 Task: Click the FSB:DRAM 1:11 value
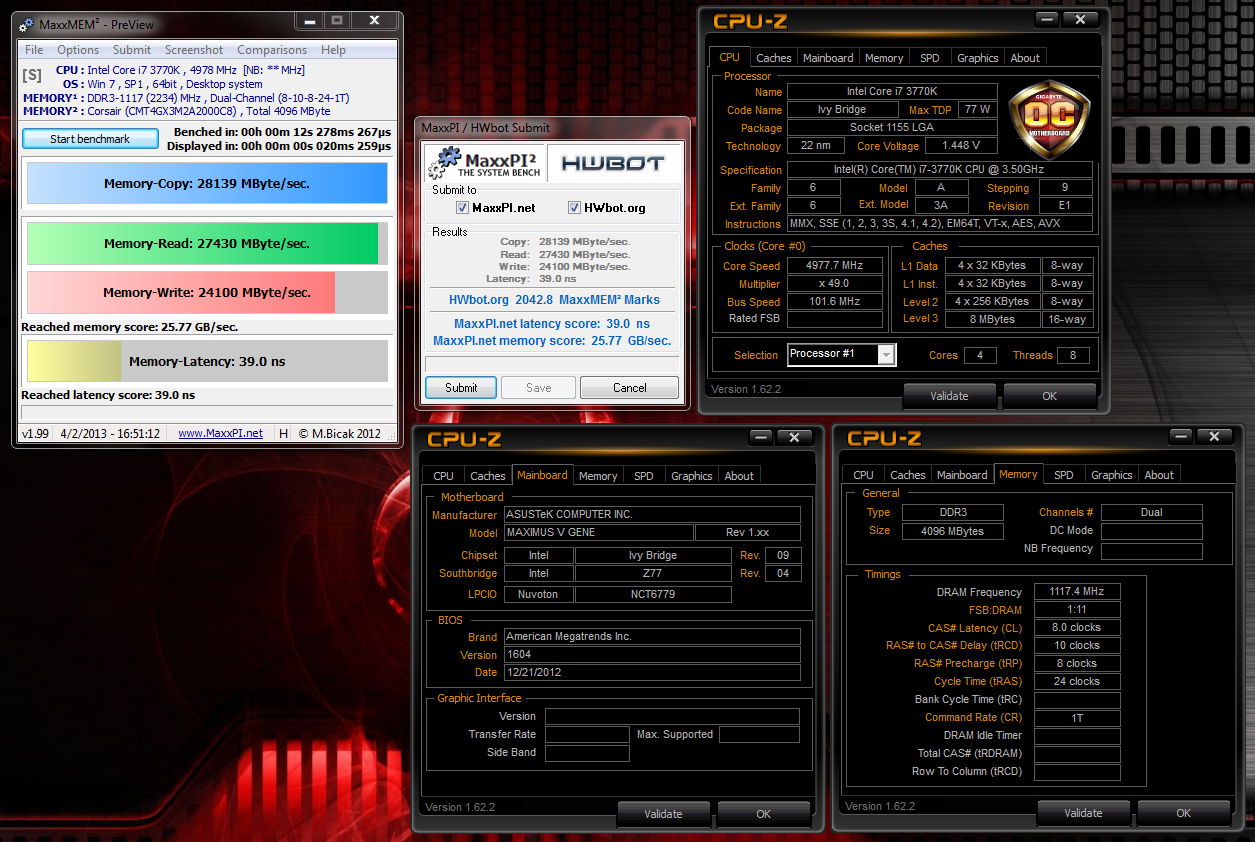[x=1077, y=610]
